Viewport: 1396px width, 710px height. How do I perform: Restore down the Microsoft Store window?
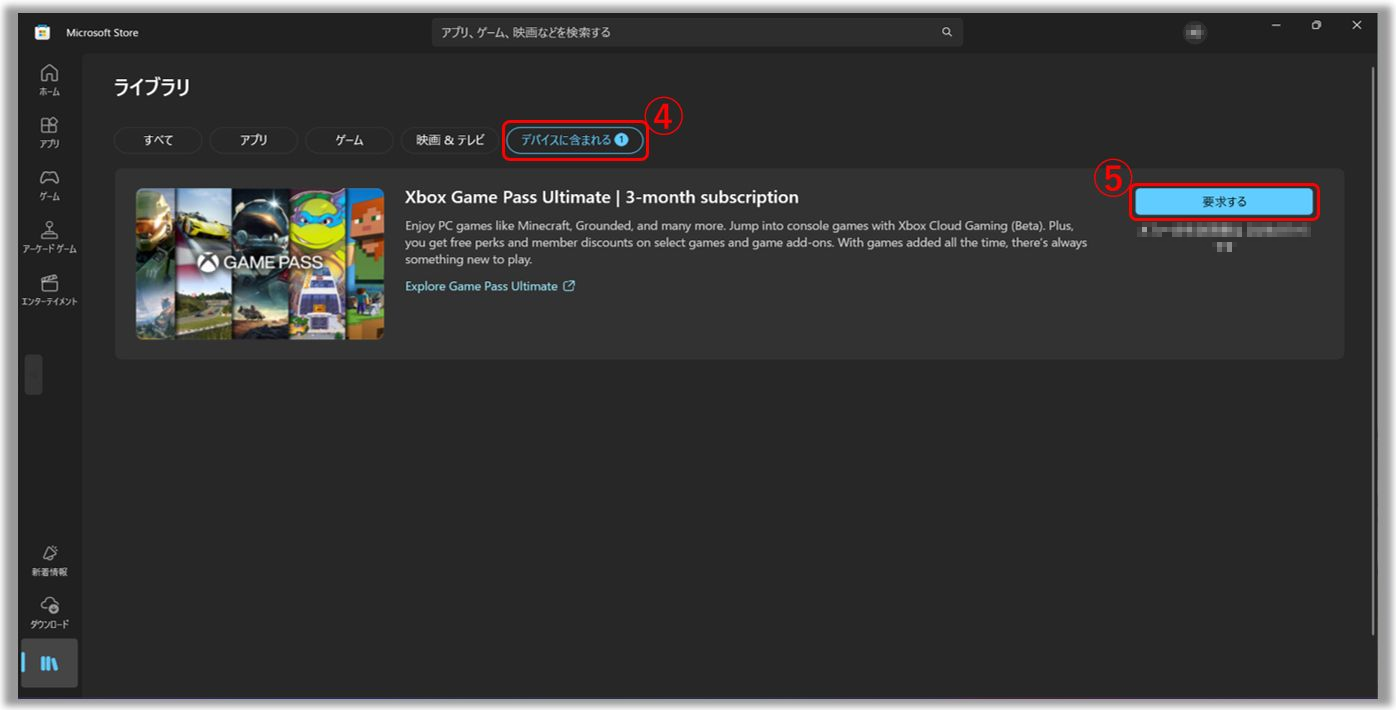1316,26
